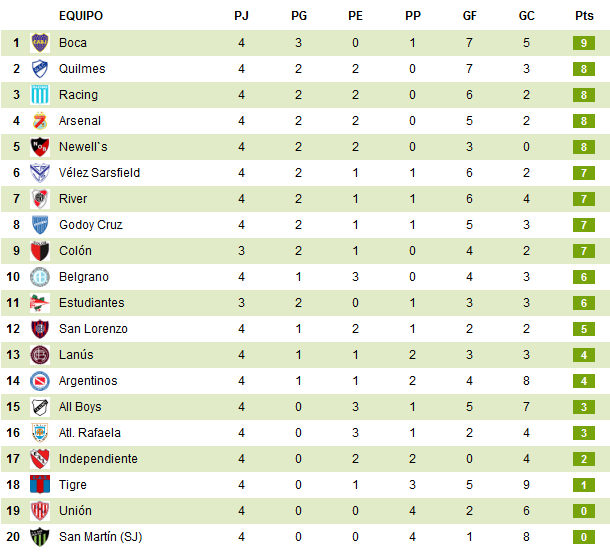This screenshot has width=610, height=558.
Task: Click the Independiente team crest icon
Action: (x=40, y=459)
